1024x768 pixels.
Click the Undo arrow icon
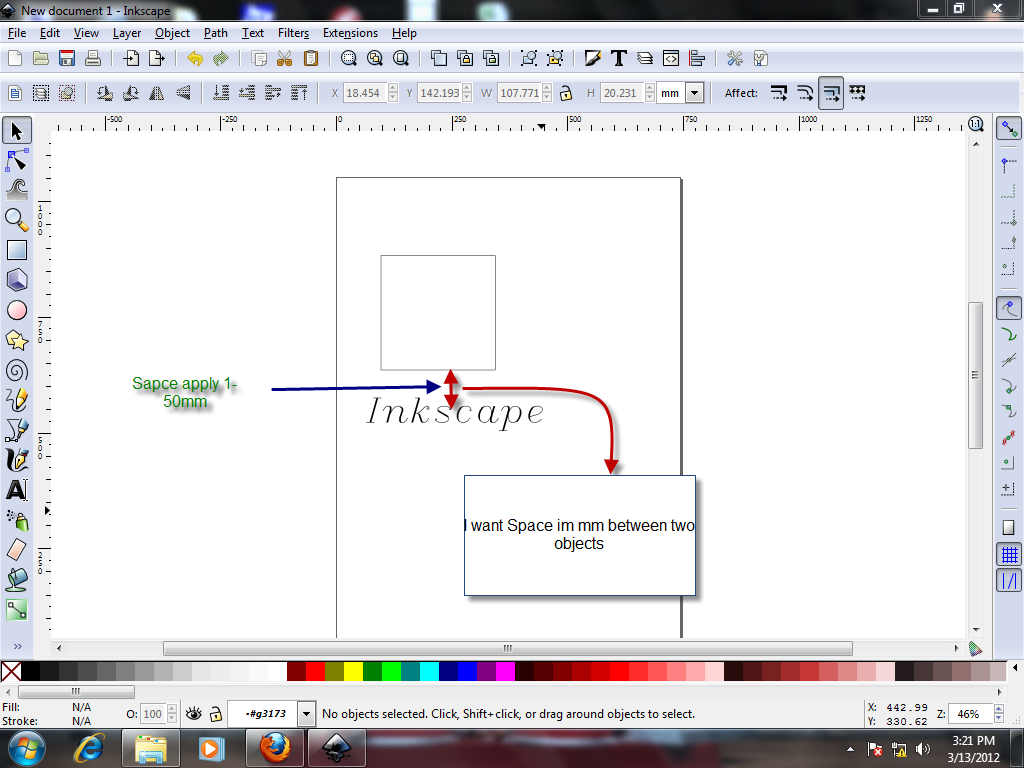click(195, 58)
